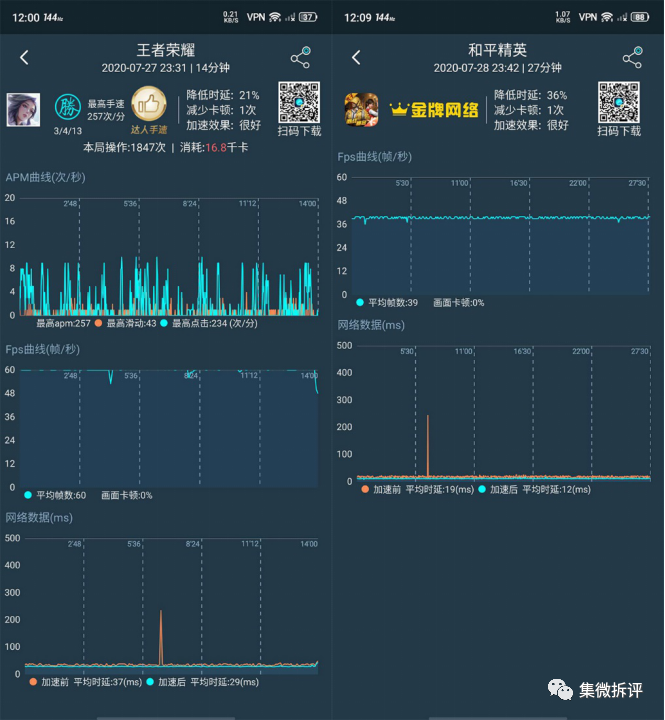This screenshot has height=720, width=665.
Task: Tap 减少卡顿: 1次 on 和平精英 screen
Action: [529, 110]
